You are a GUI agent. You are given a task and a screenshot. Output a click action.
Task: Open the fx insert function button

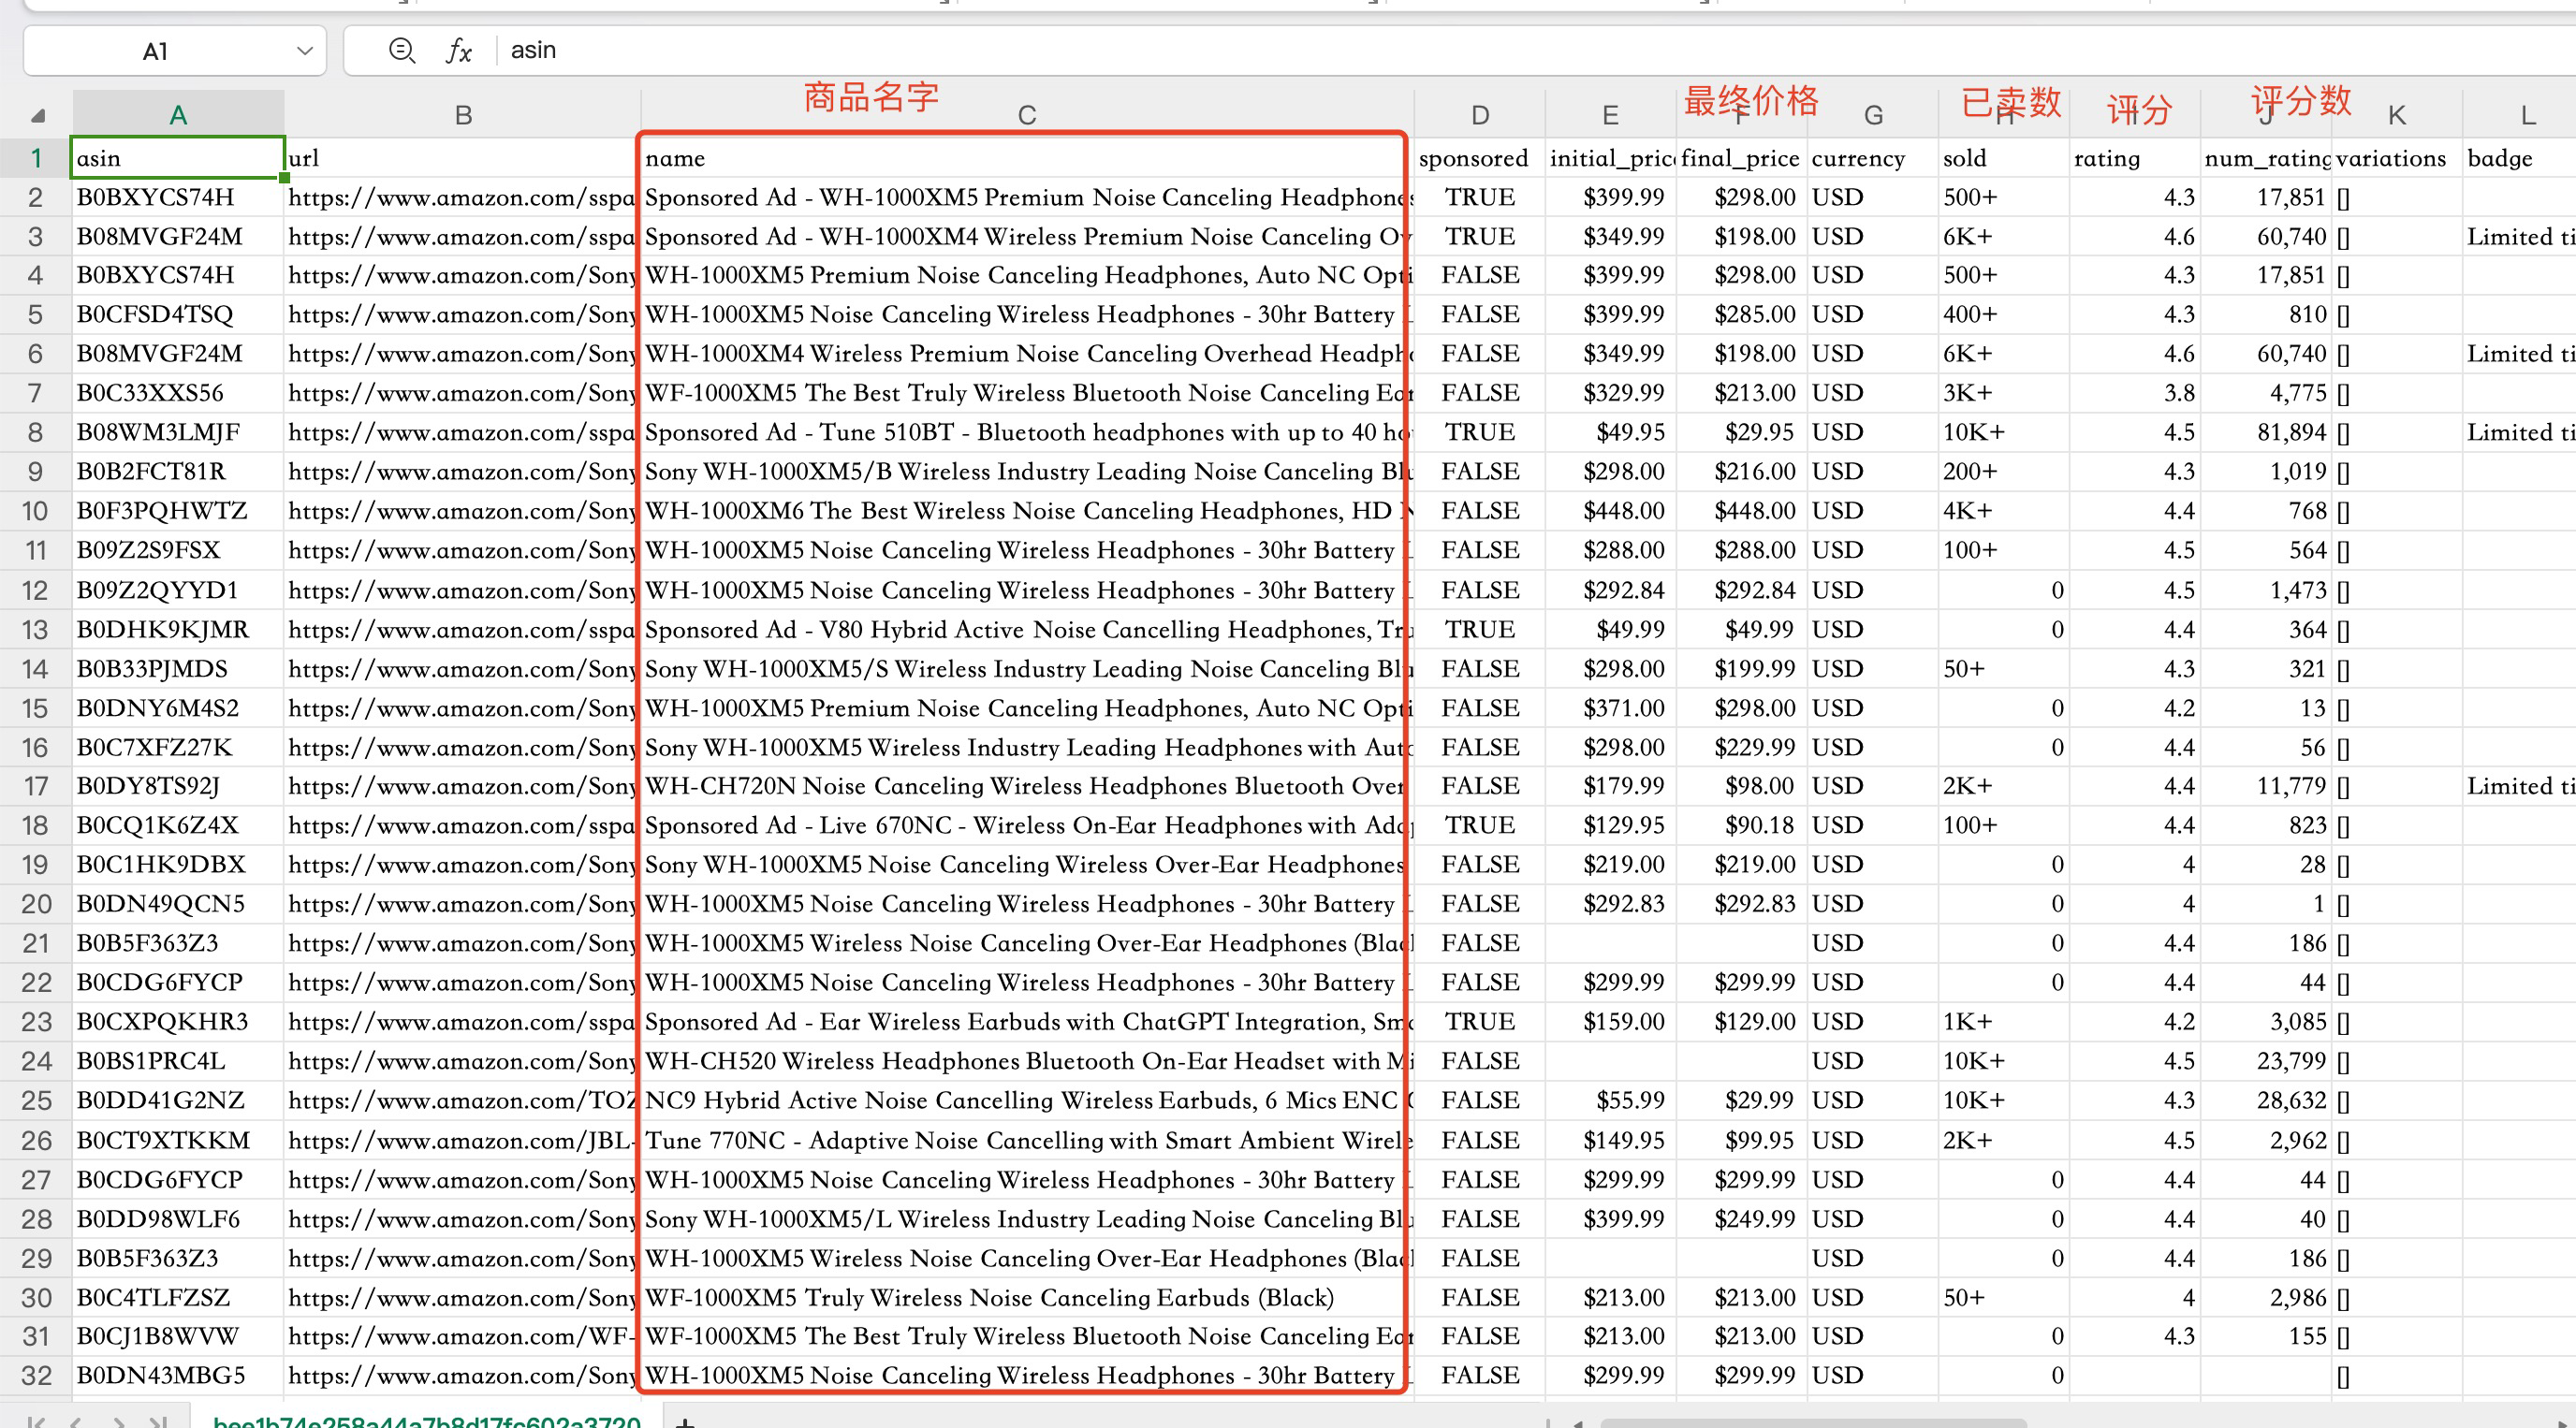coord(459,51)
